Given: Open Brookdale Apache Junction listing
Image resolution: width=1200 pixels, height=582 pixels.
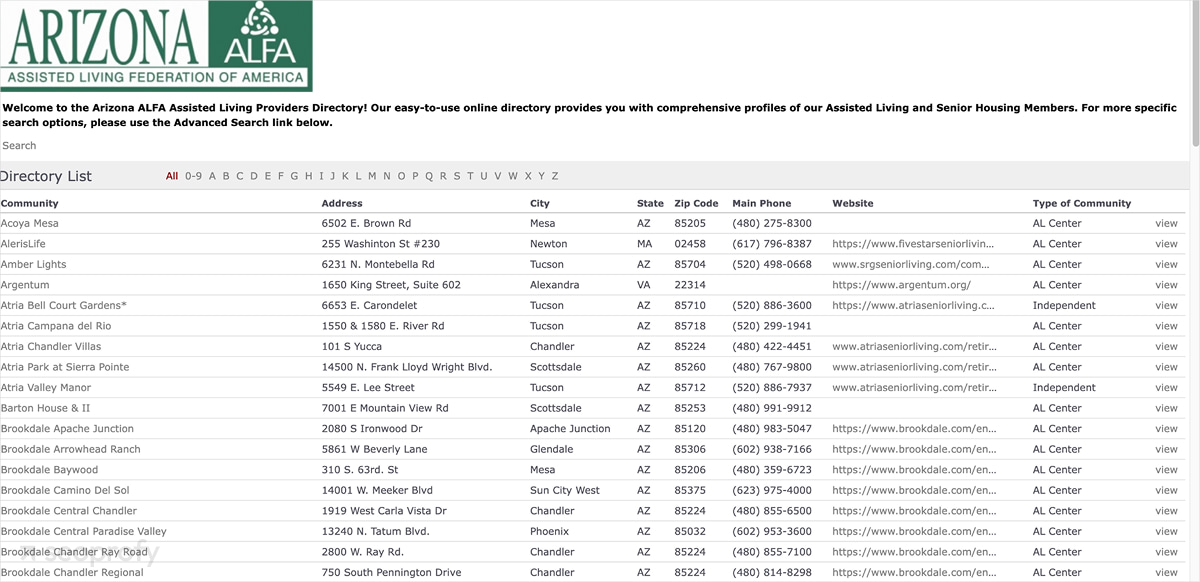Looking at the screenshot, I should (67, 428).
